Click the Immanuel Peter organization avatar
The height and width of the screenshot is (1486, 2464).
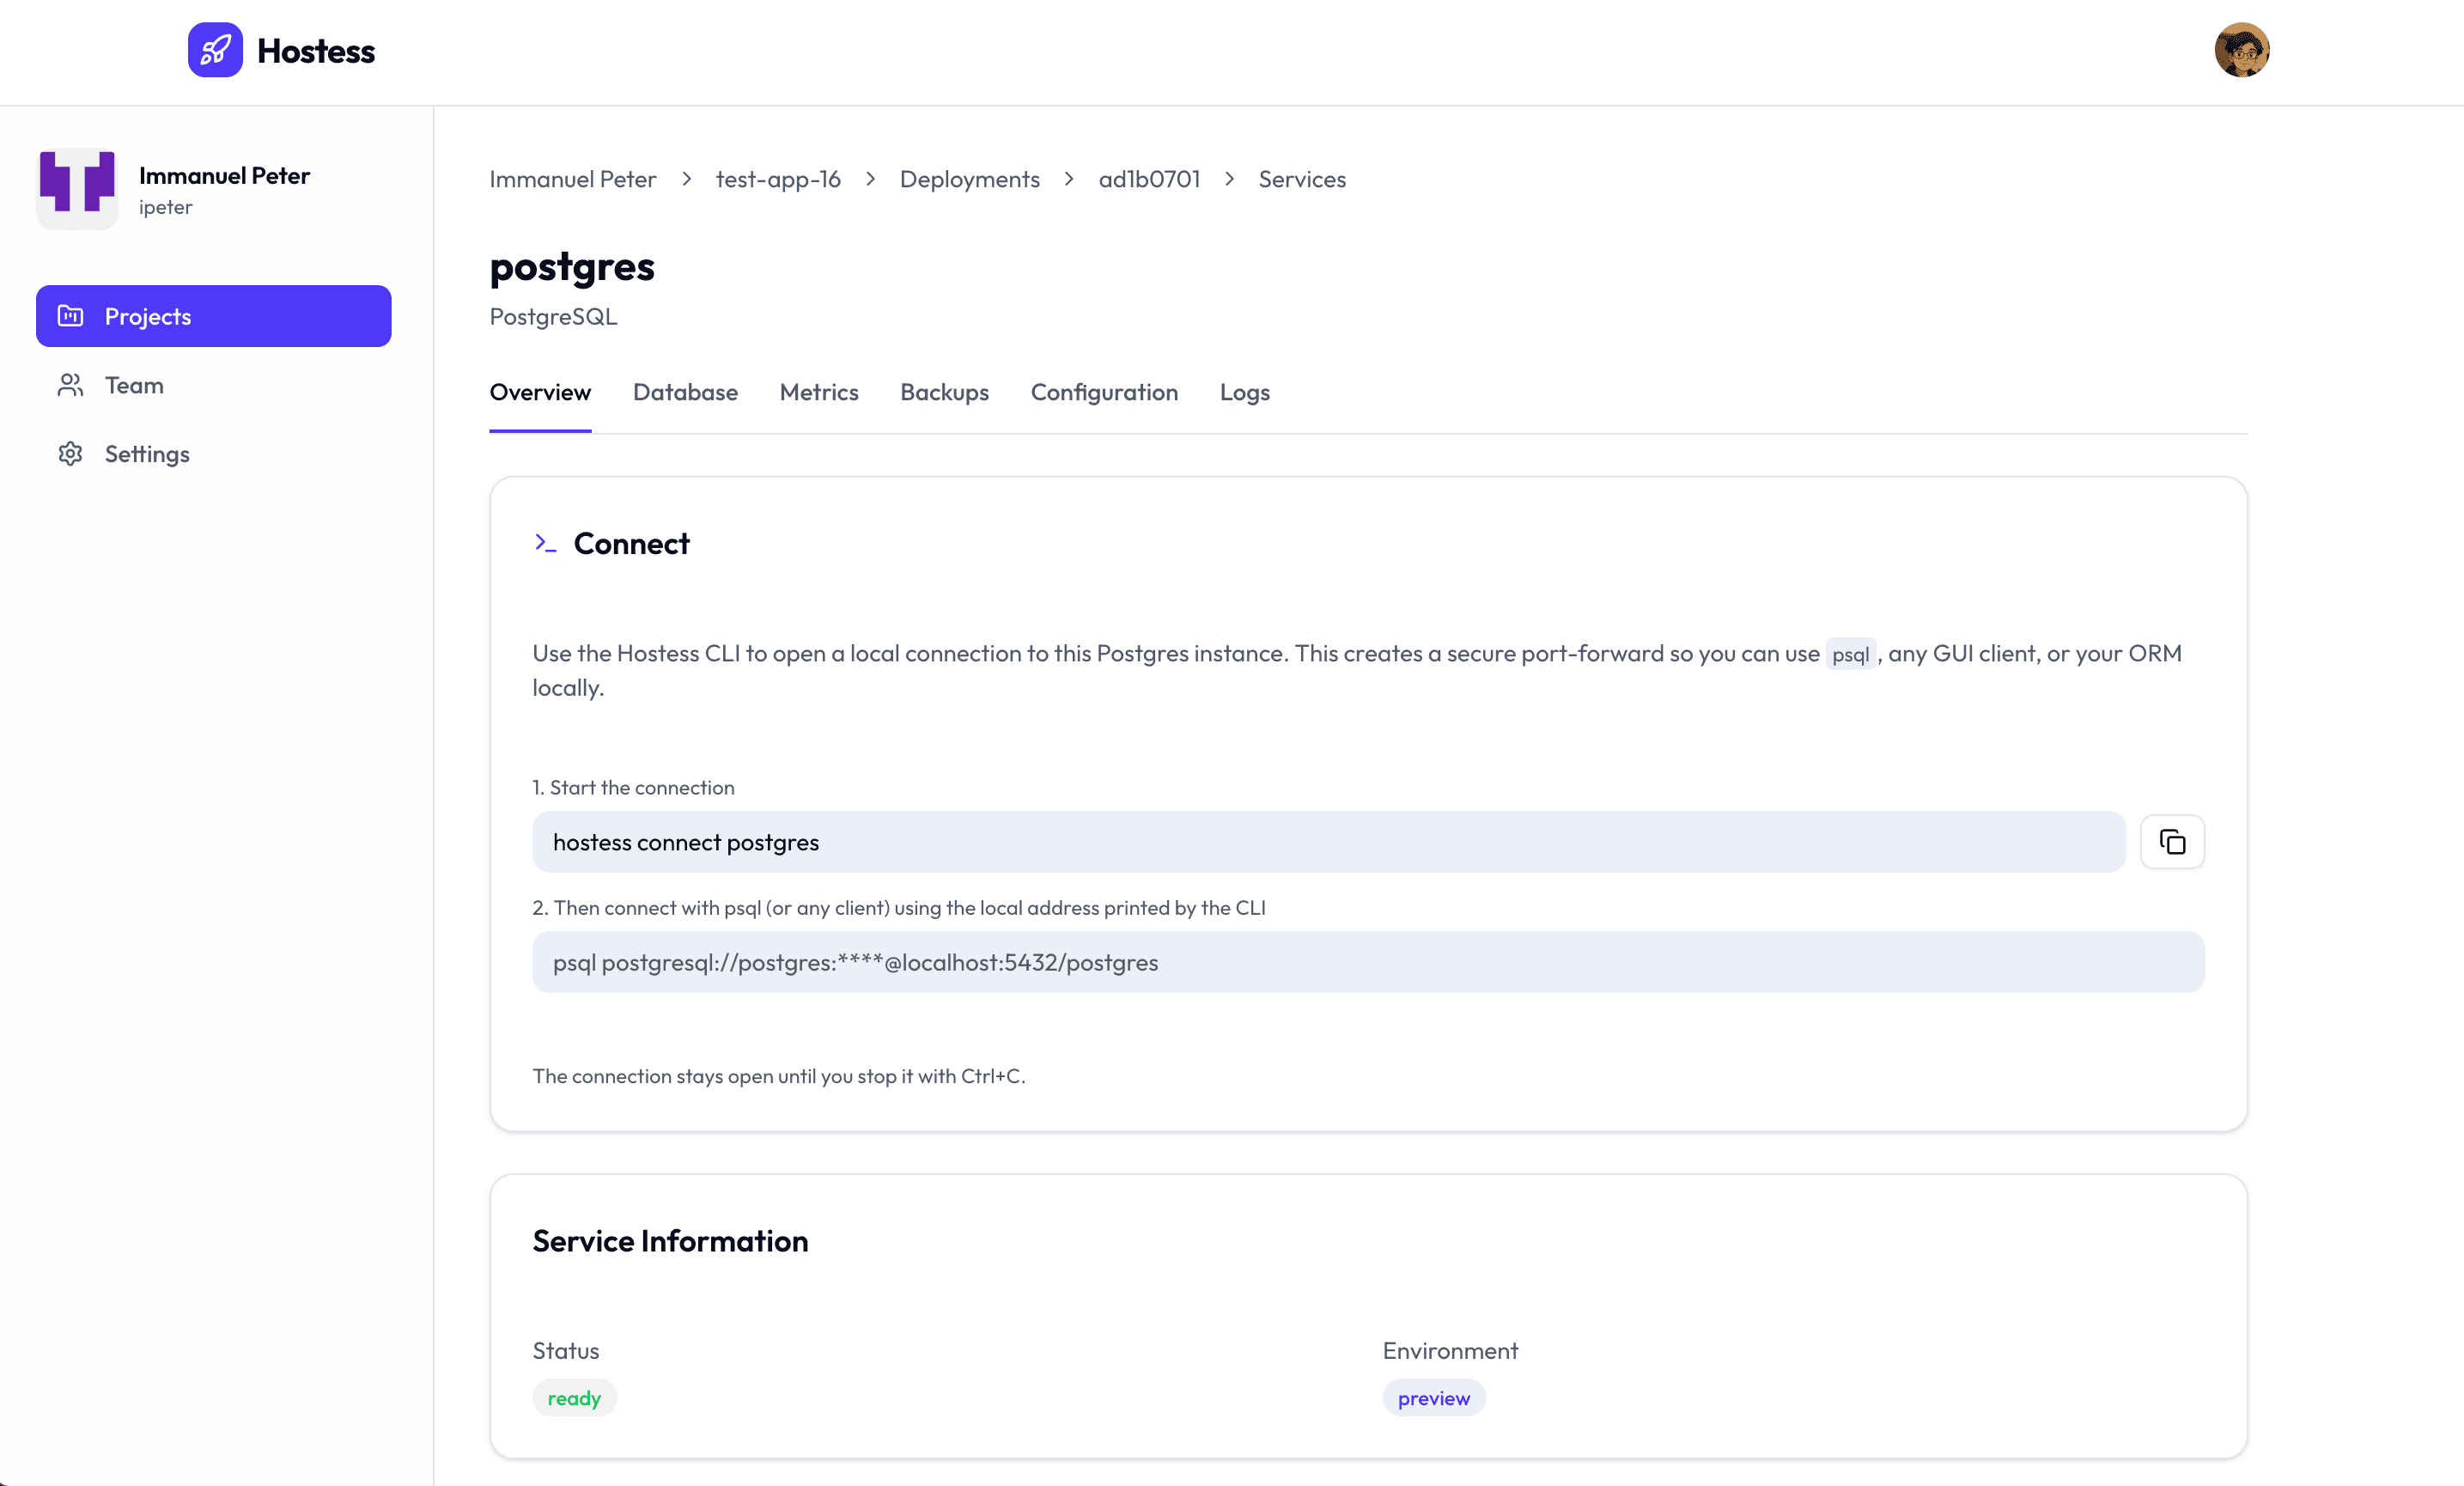click(77, 189)
